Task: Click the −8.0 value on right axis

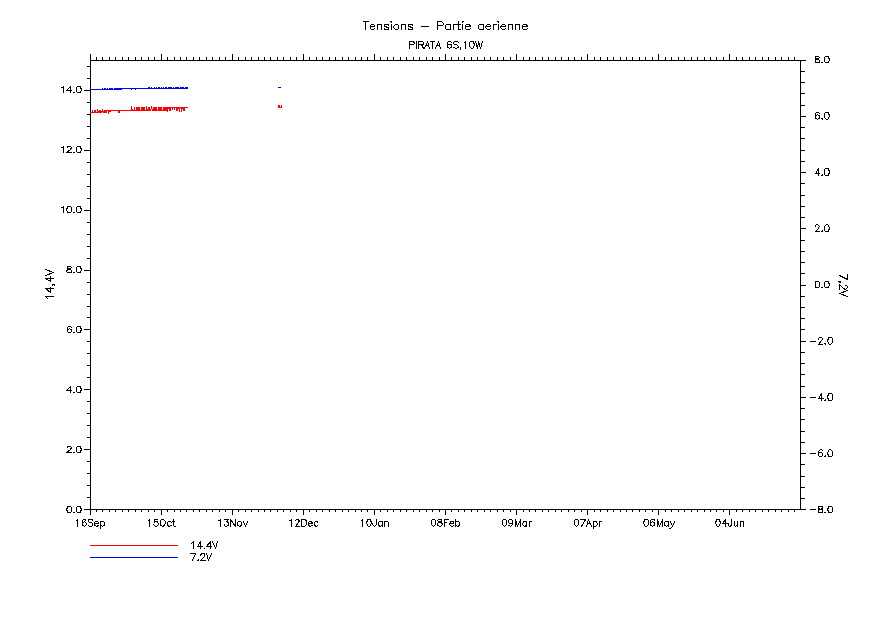Action: 822,510
